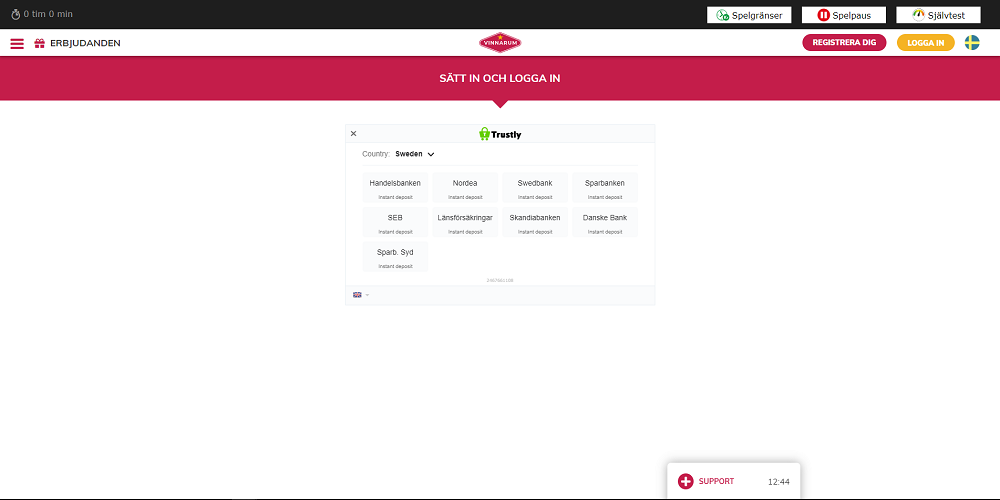Image resolution: width=1000 pixels, height=500 pixels.
Task: Open the hamburger menu icon
Action: 17,43
